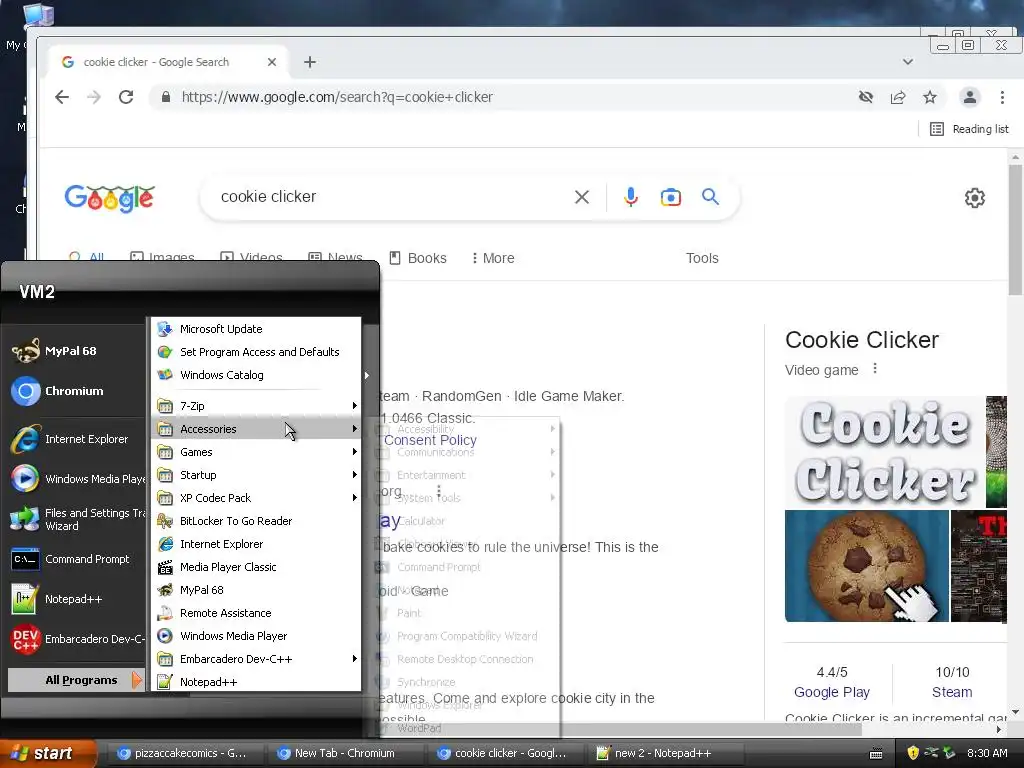Open Notepad++ in programs list

(x=256, y=682)
